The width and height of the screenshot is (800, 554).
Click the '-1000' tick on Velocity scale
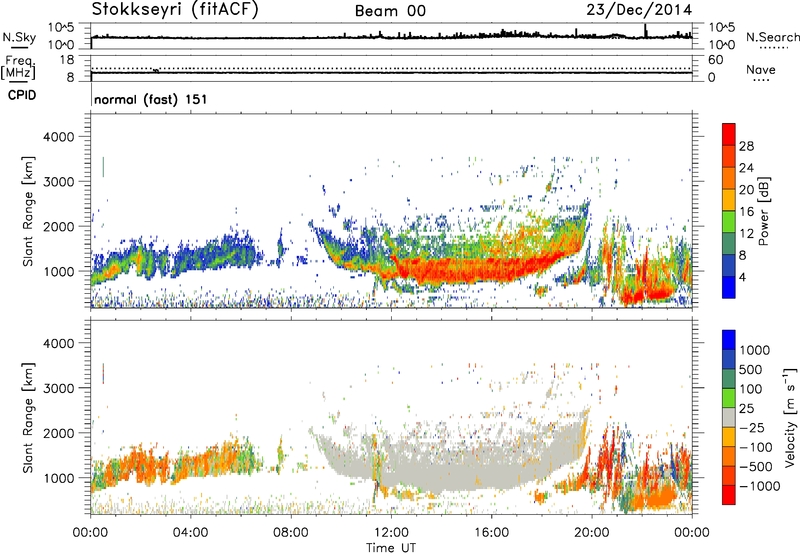click(759, 486)
